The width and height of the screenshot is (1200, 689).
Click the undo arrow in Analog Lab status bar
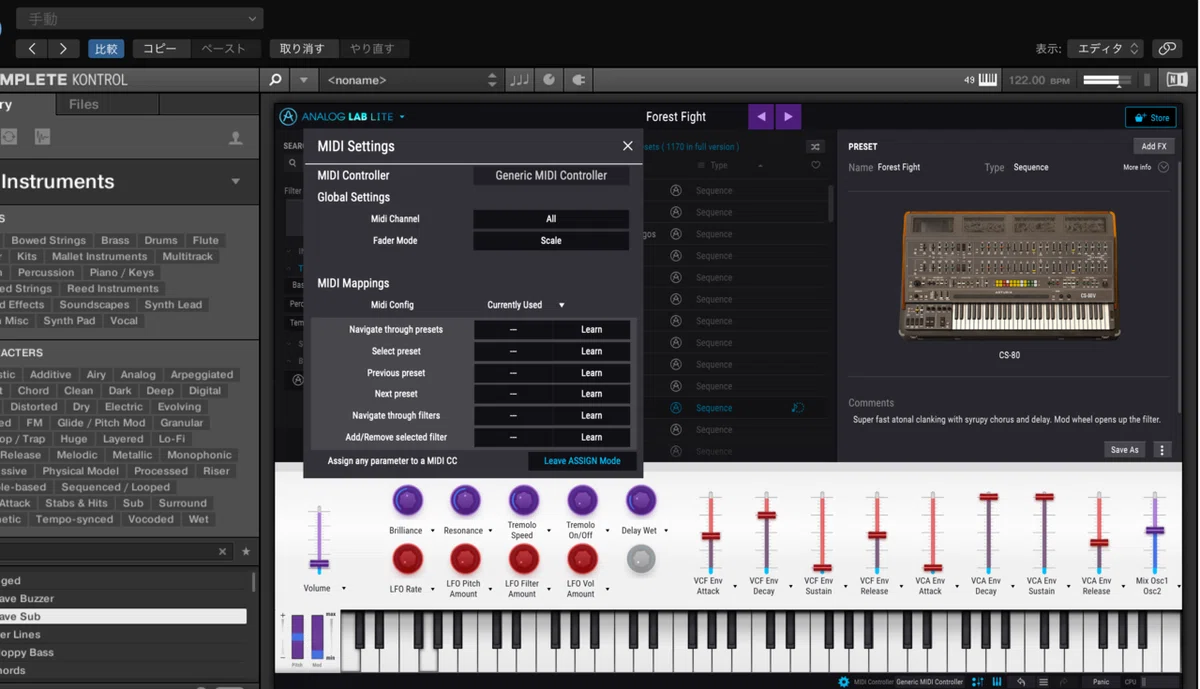[1021, 682]
